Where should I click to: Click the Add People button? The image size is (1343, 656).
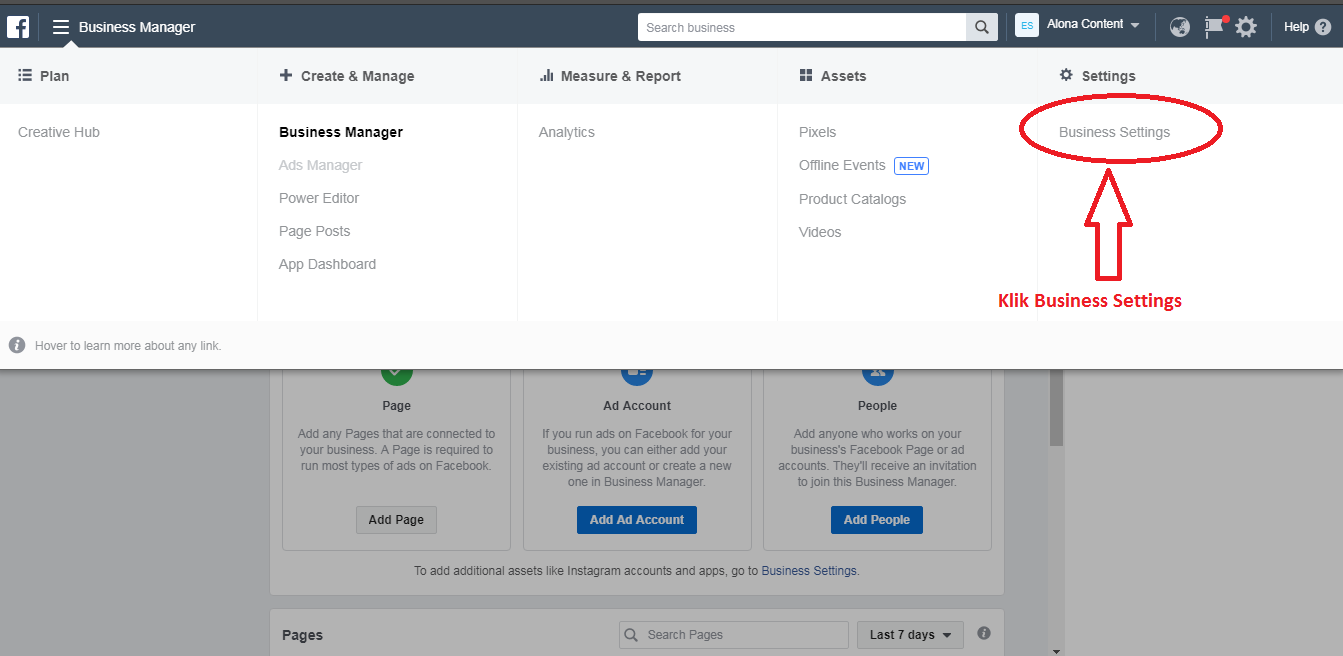coord(877,520)
